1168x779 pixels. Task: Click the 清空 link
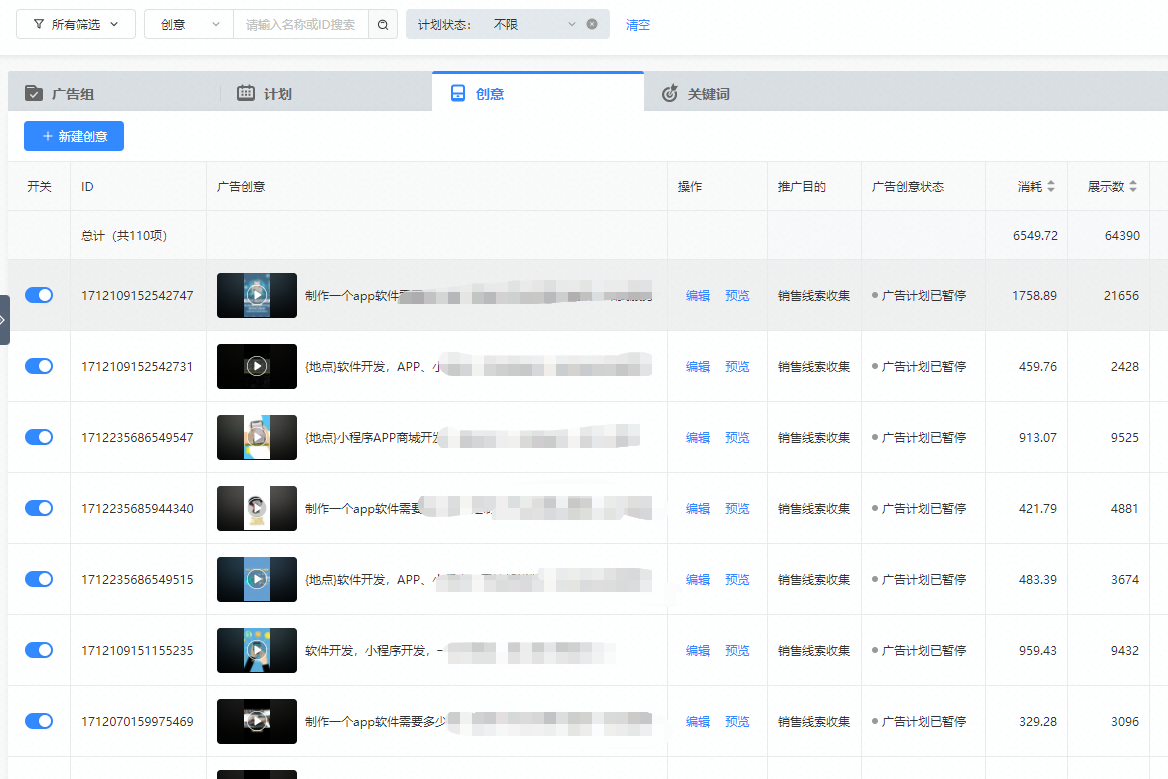[x=638, y=25]
